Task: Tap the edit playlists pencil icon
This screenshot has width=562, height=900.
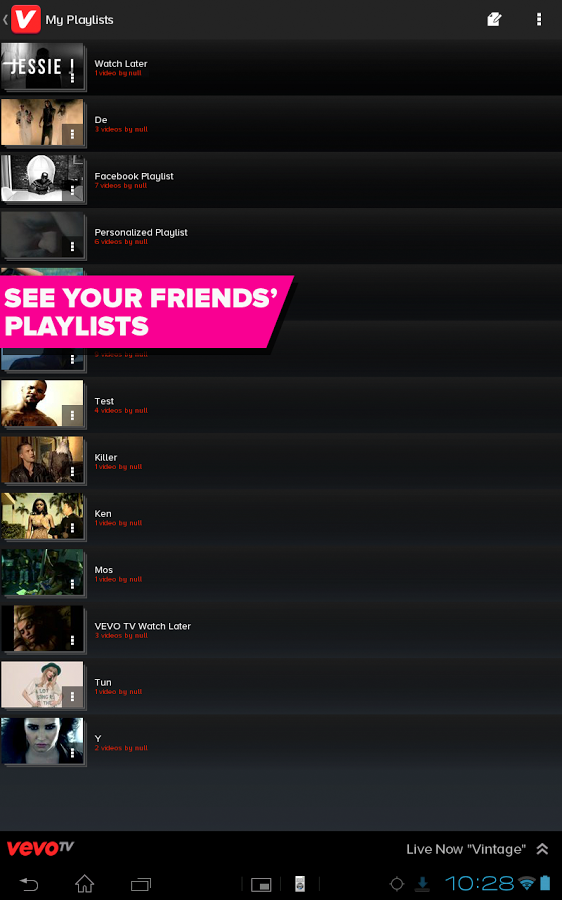Action: (x=494, y=20)
